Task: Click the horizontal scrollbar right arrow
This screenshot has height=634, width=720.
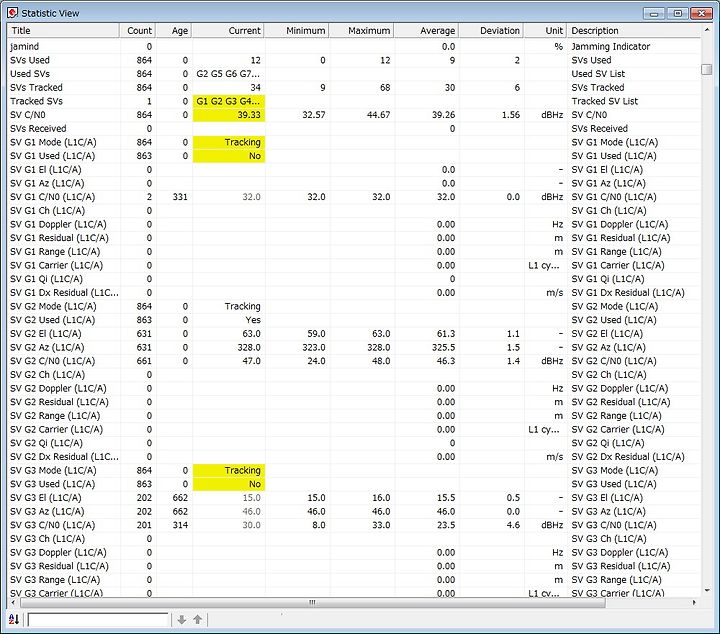Action: pyautogui.click(x=694, y=602)
